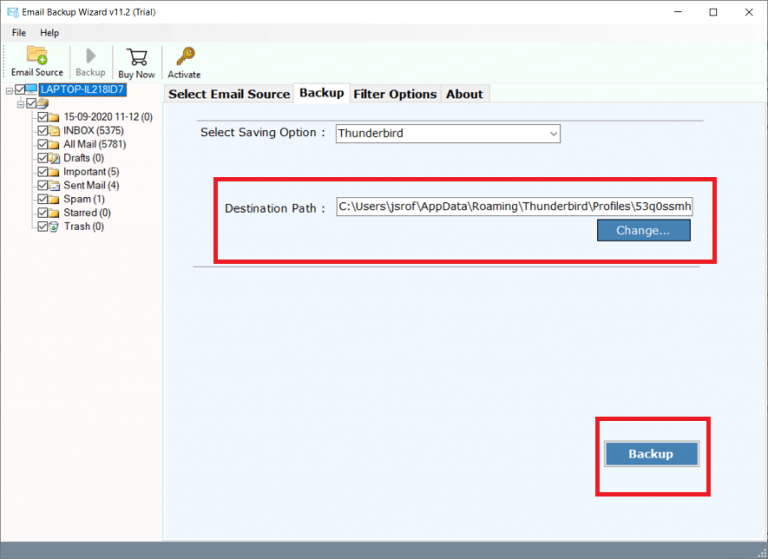Click the Change... button

[644, 230]
